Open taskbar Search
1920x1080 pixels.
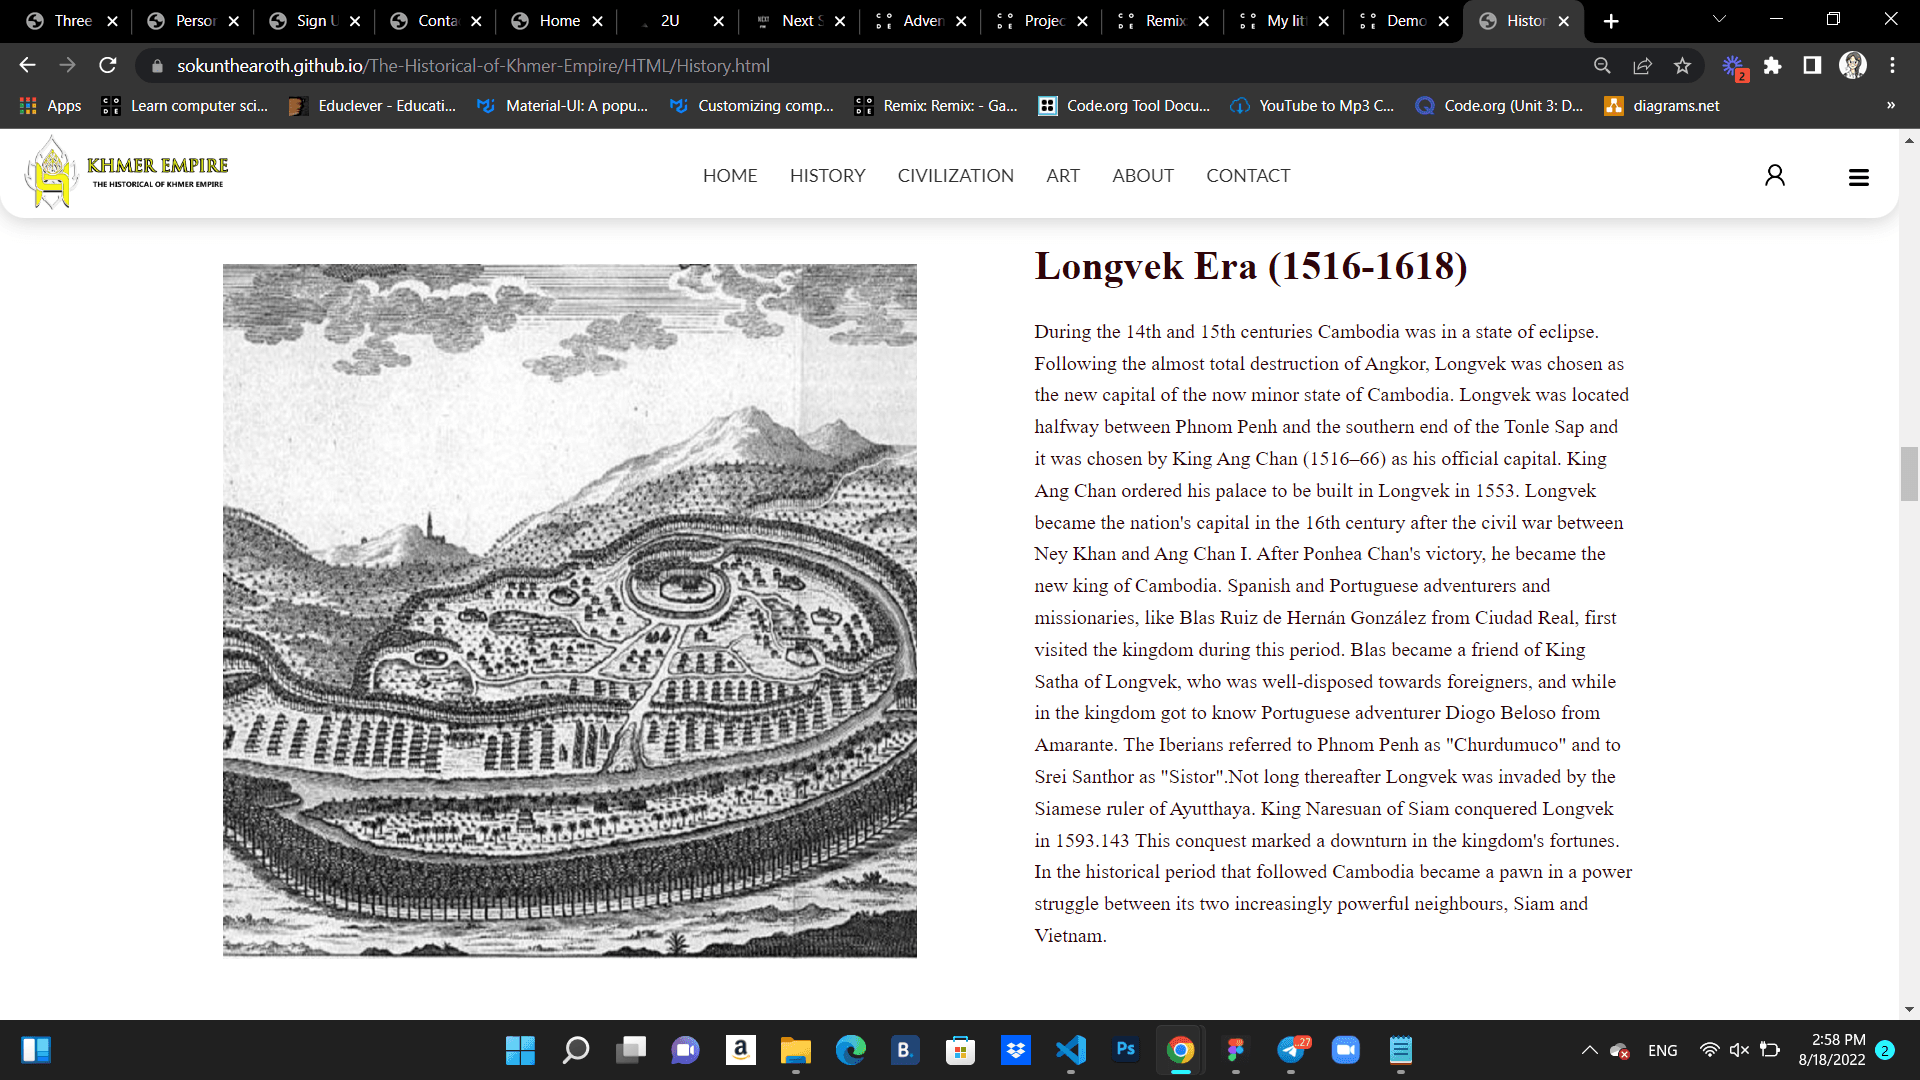pos(576,1050)
